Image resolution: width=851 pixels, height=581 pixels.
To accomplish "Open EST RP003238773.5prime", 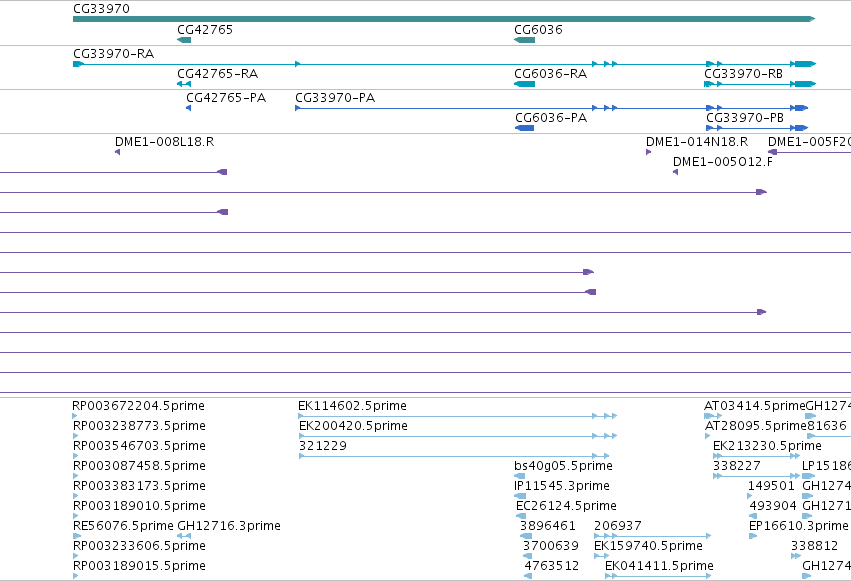I will point(139,426).
